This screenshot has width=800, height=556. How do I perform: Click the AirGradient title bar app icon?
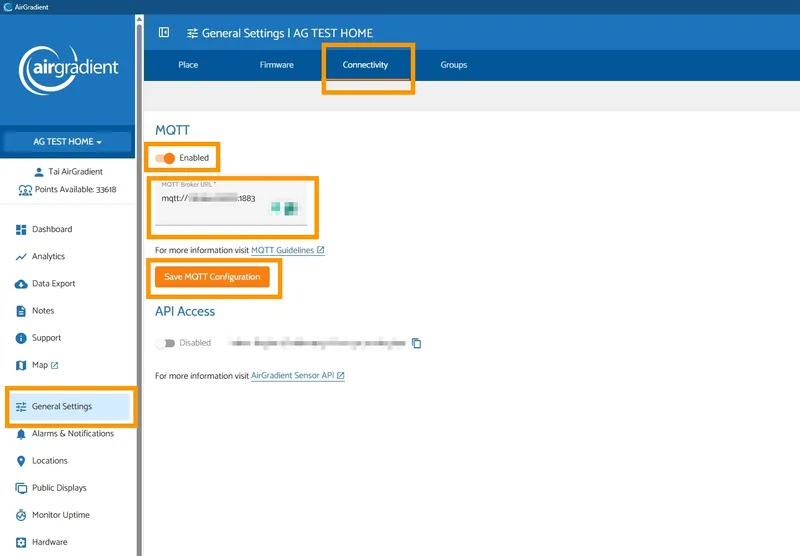tap(7, 7)
